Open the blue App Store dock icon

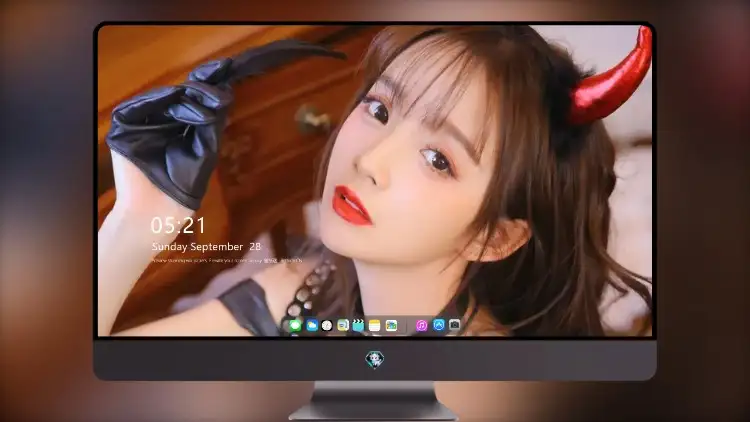pyautogui.click(x=439, y=325)
